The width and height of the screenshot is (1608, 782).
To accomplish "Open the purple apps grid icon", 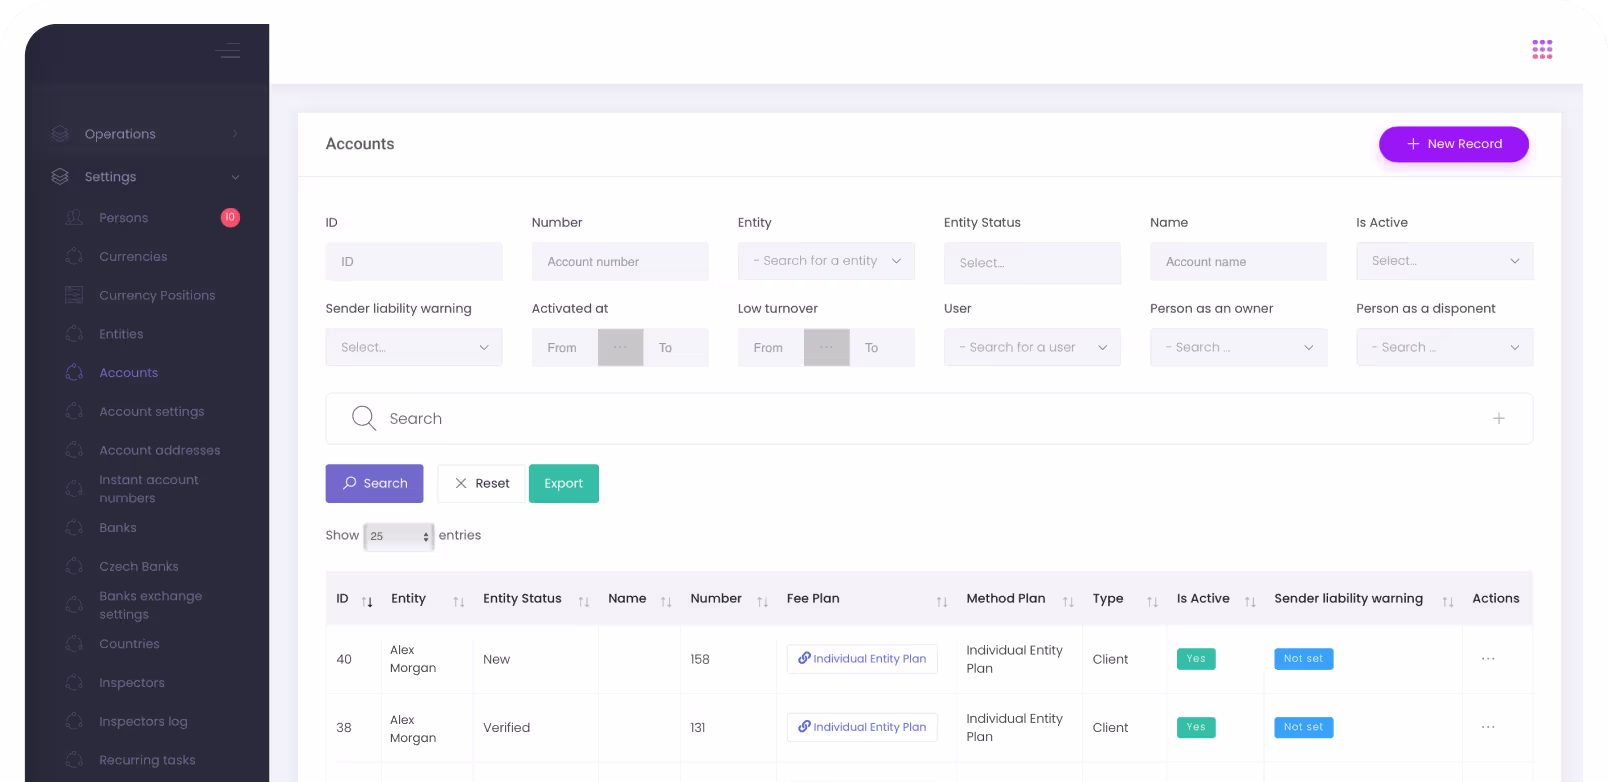I will [x=1542, y=49].
